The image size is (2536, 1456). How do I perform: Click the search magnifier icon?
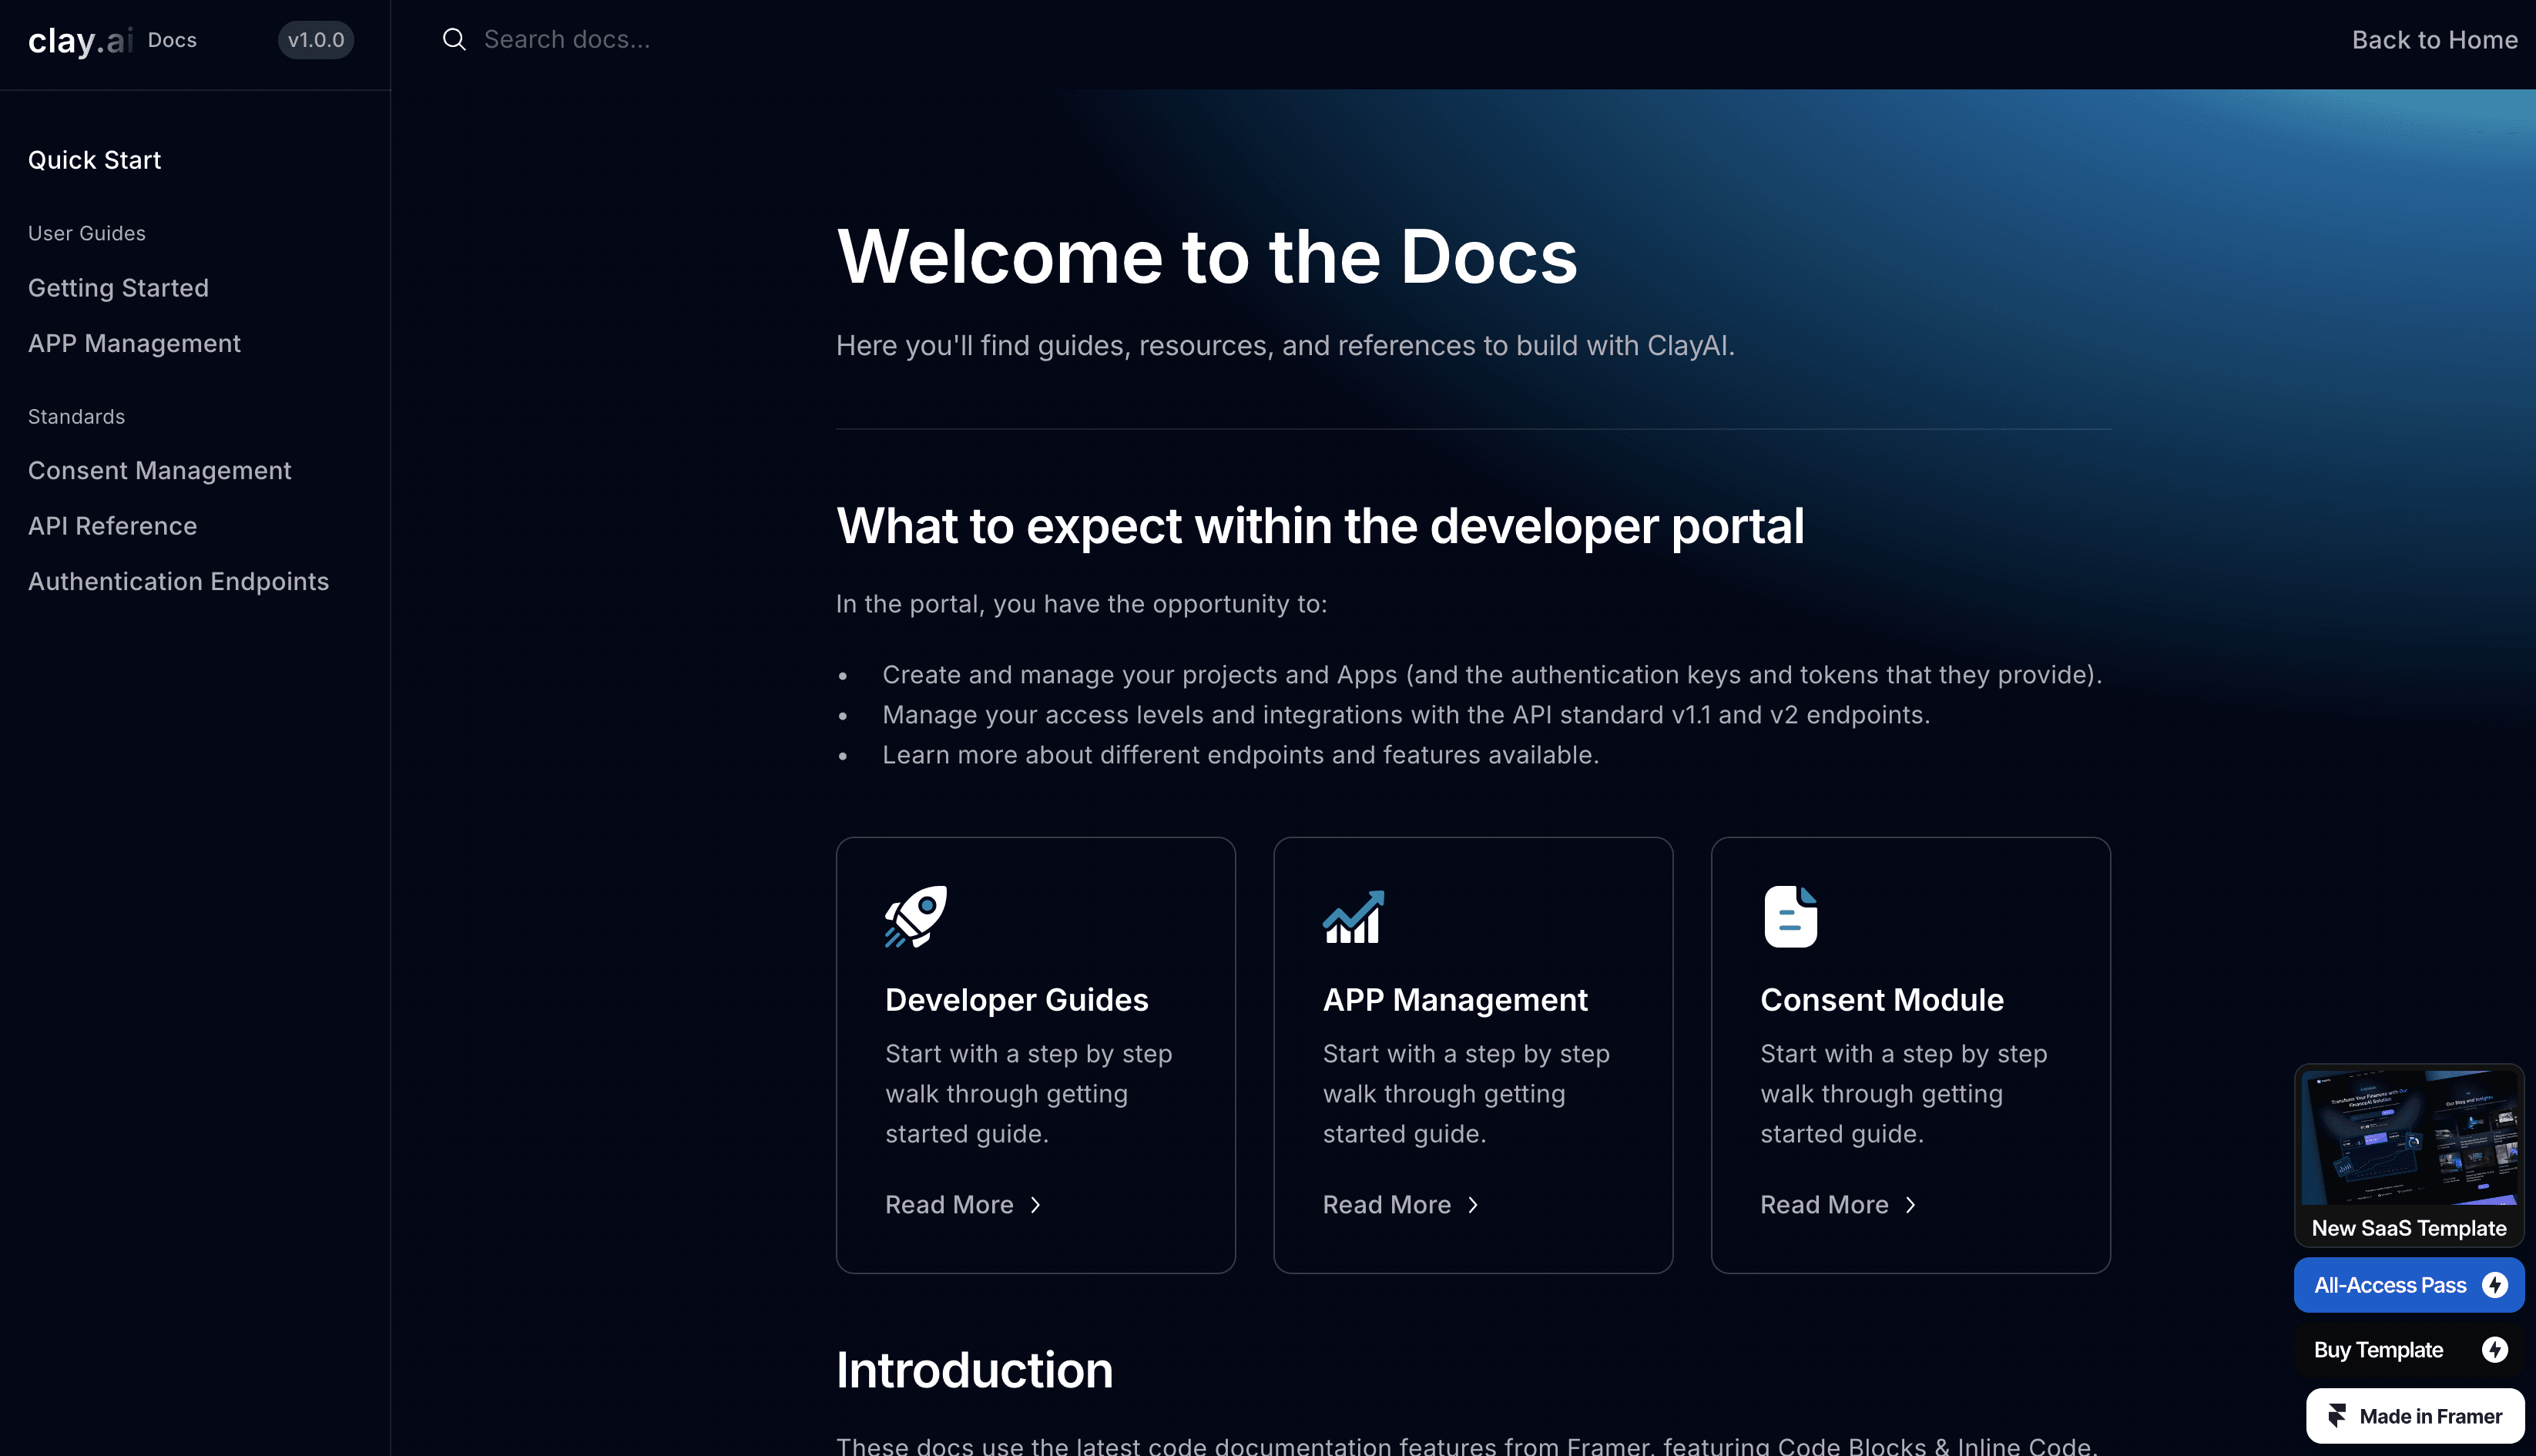tap(454, 40)
